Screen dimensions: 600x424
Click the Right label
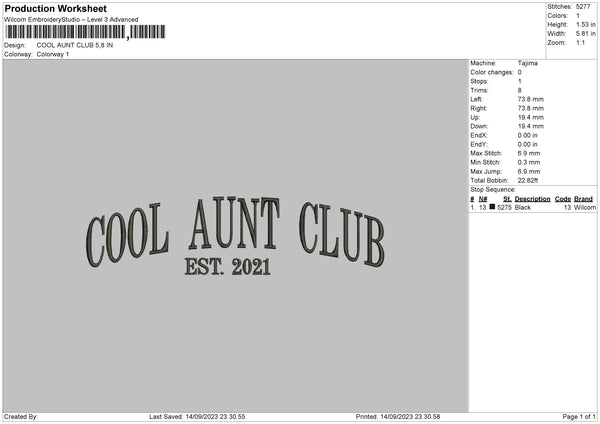[x=478, y=108]
